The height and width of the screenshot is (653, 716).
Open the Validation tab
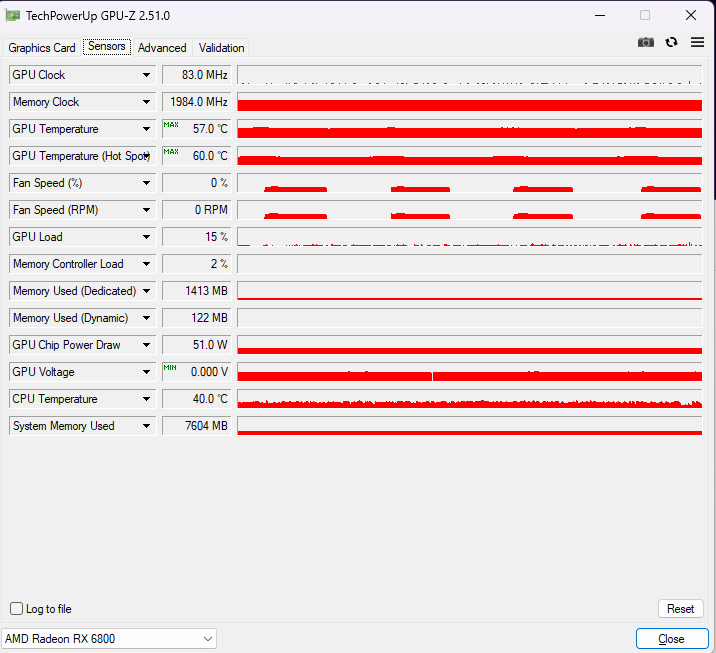tap(221, 47)
